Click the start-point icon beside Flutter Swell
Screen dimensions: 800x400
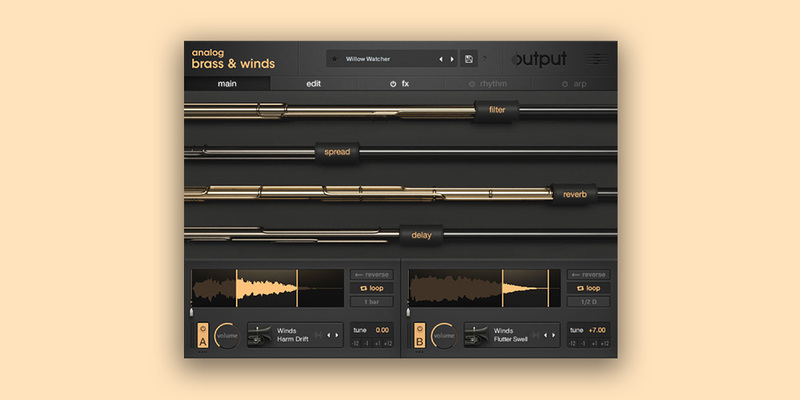535,335
